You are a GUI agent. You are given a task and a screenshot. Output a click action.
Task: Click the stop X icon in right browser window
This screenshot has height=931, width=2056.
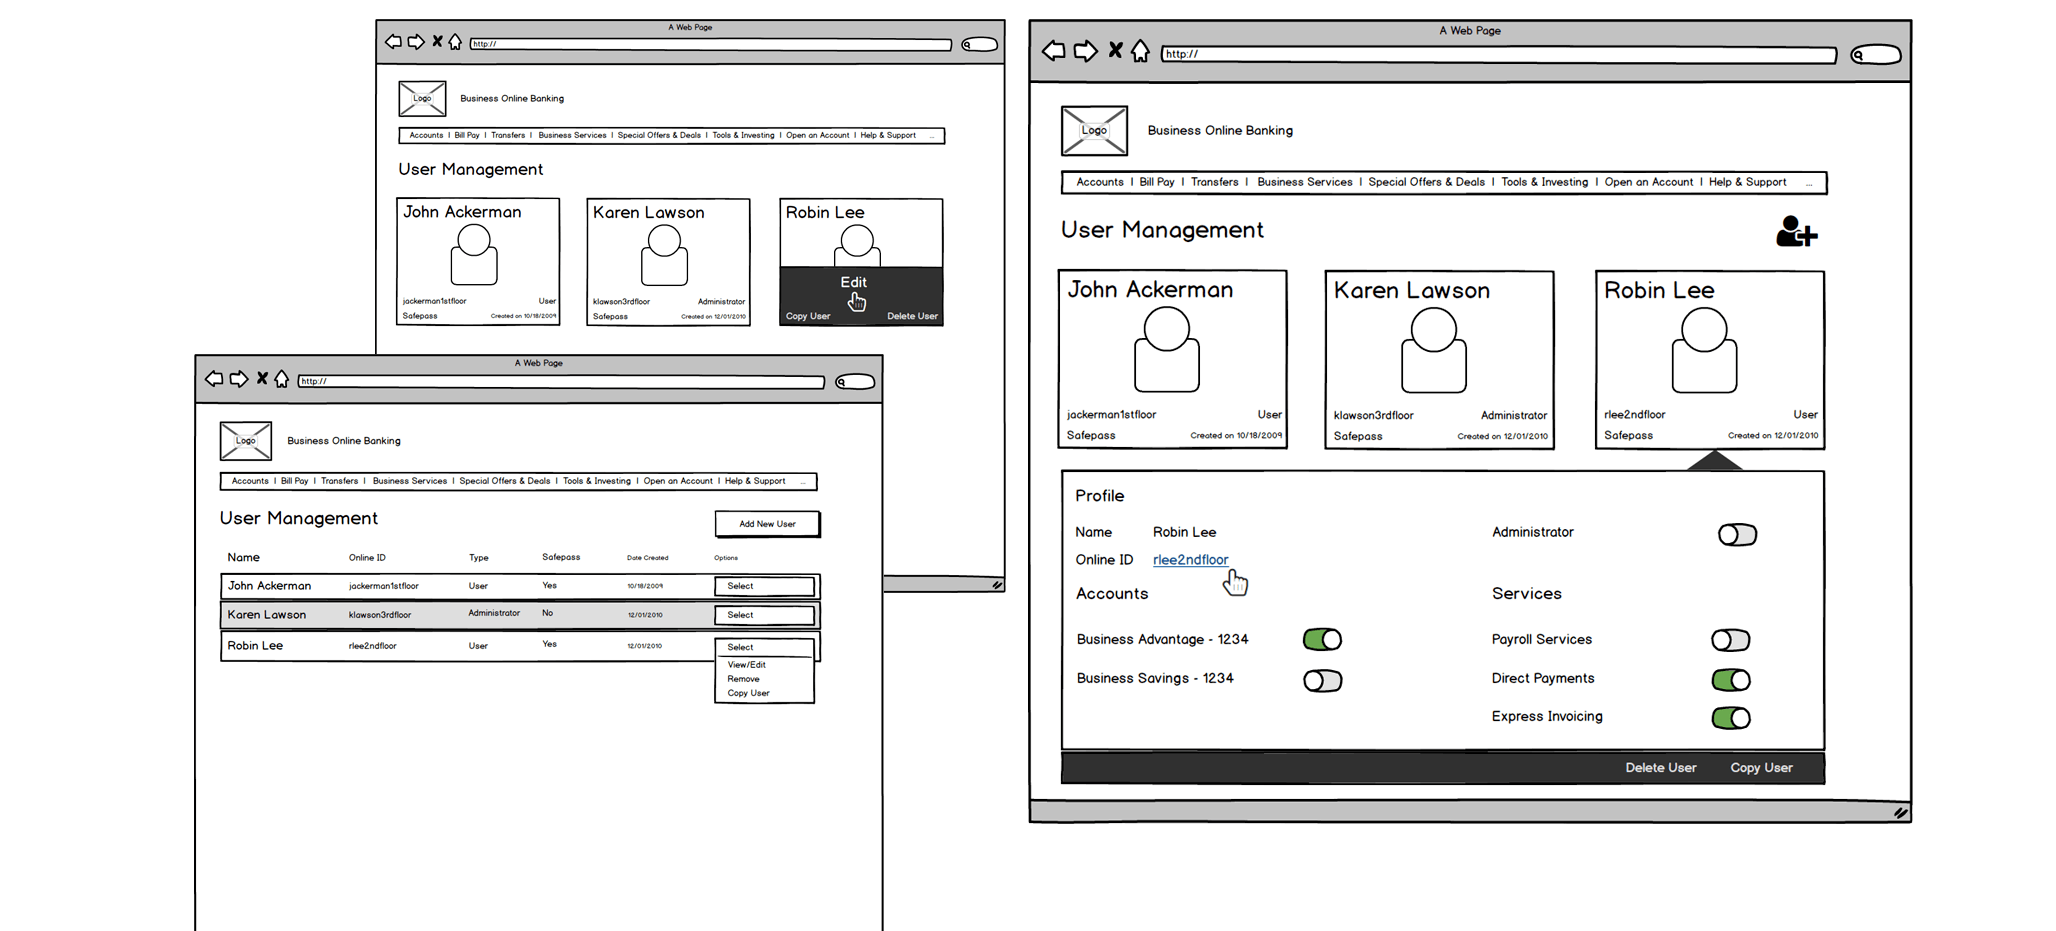click(x=1115, y=50)
